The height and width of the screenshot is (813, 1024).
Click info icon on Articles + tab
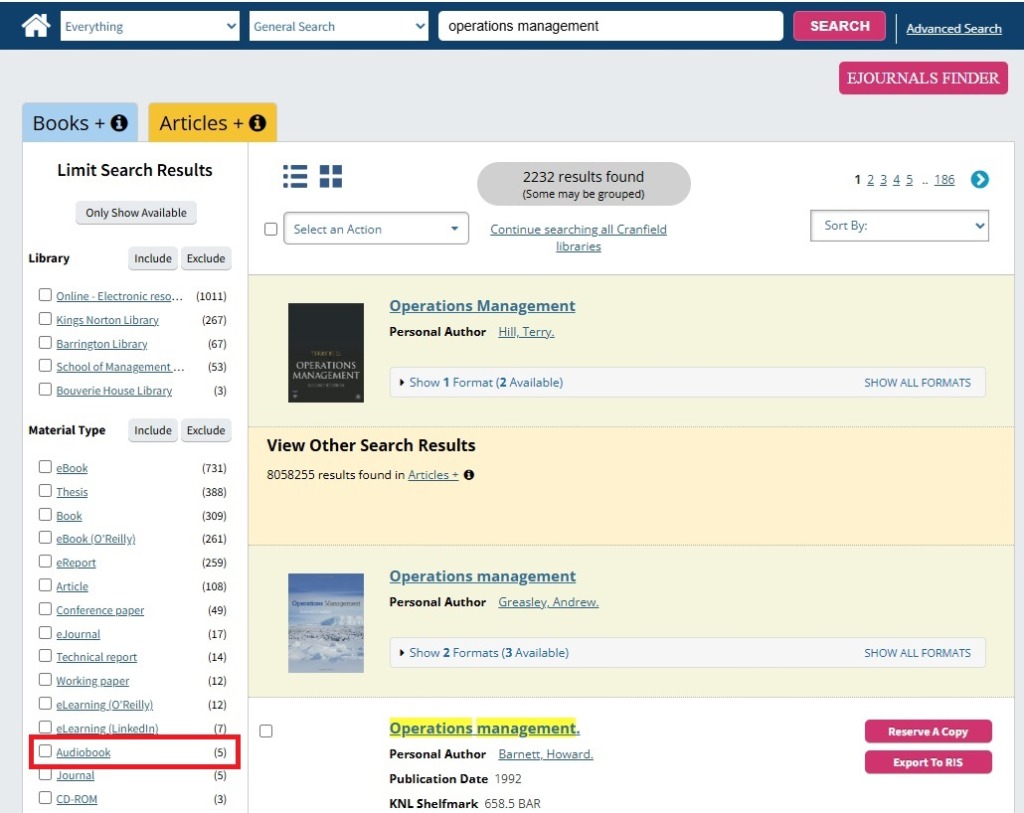click(257, 123)
